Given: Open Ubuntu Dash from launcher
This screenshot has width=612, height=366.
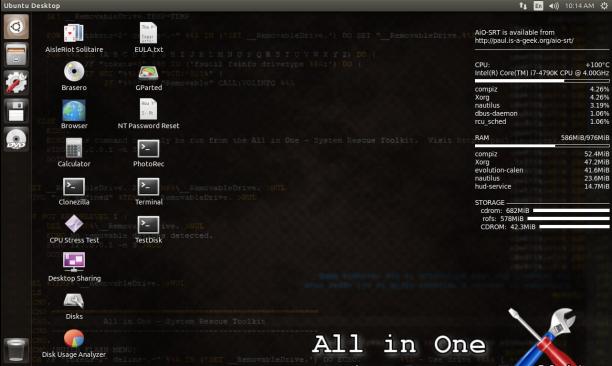Looking at the screenshot, I should pyautogui.click(x=16, y=27).
